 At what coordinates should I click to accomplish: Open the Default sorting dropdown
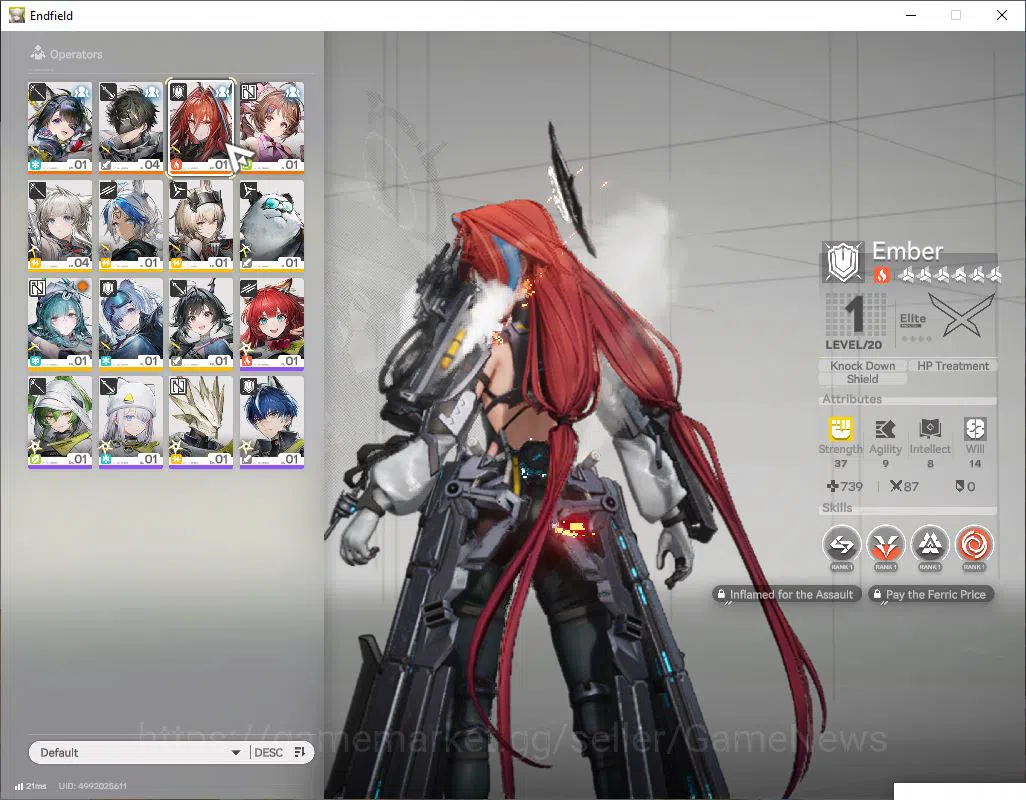(x=139, y=752)
